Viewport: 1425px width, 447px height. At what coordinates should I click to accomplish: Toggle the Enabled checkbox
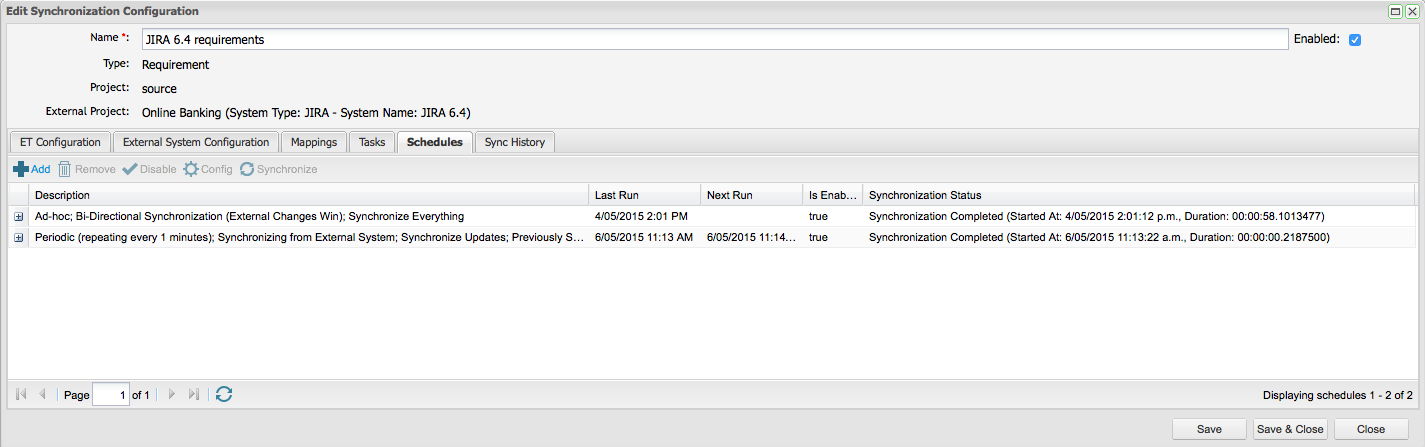[x=1355, y=40]
